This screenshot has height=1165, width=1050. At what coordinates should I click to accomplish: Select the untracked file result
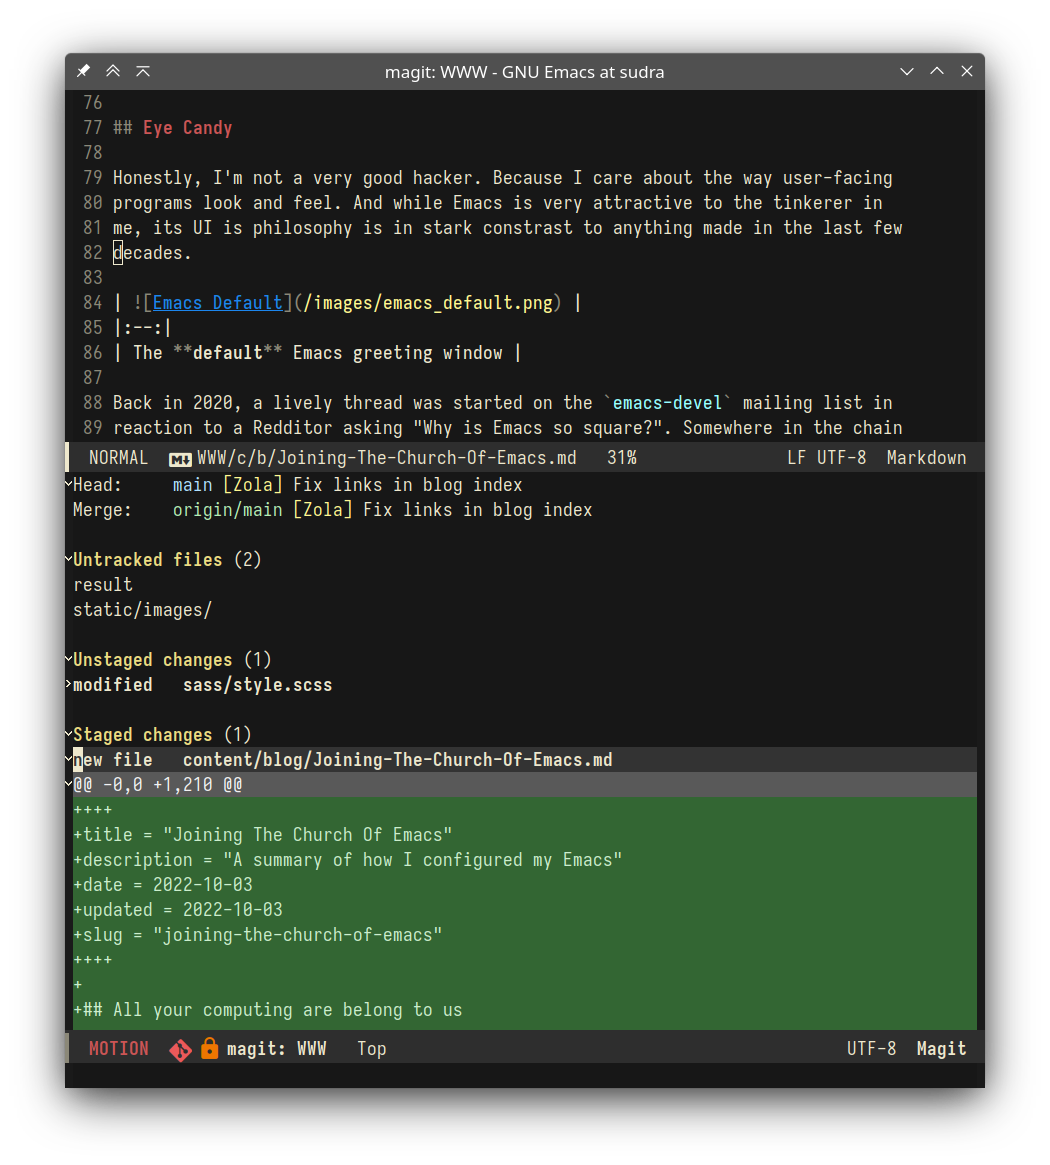pyautogui.click(x=103, y=585)
